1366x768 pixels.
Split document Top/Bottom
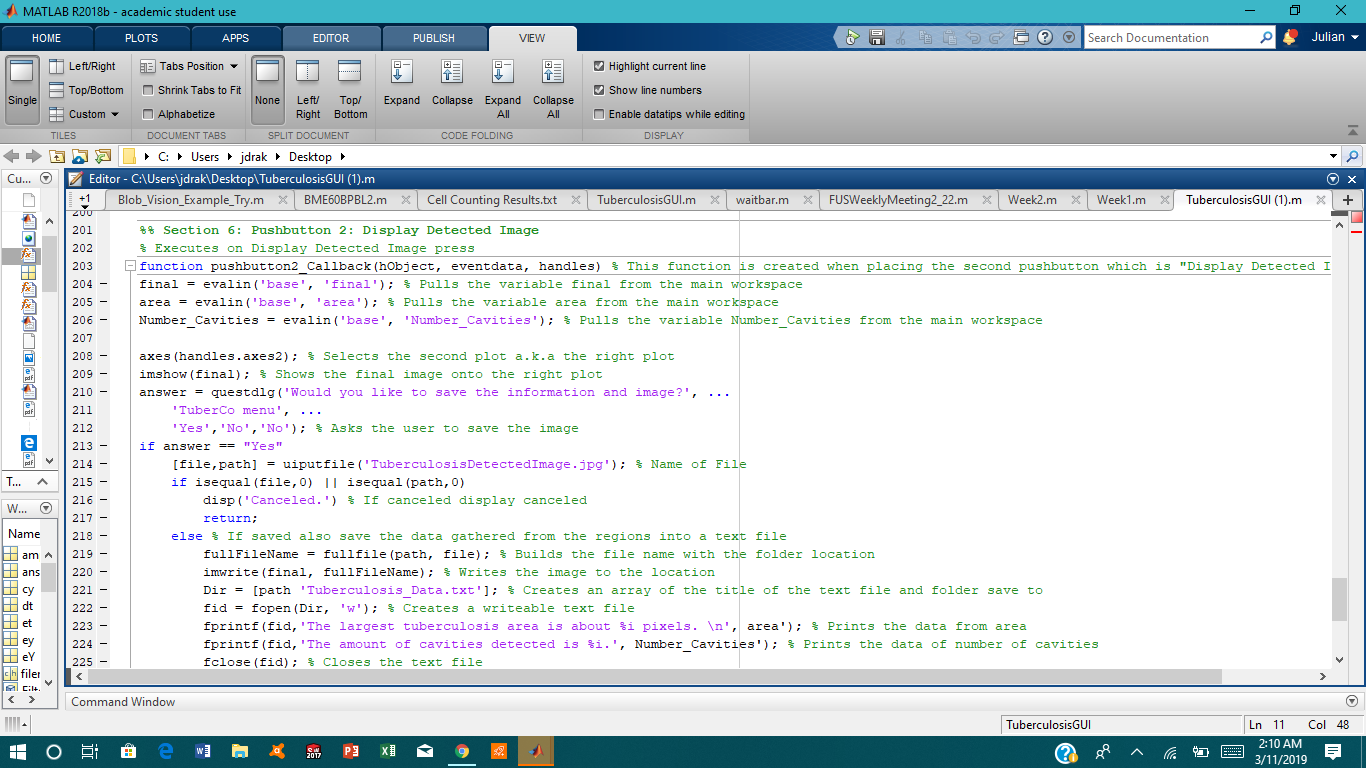click(x=350, y=89)
